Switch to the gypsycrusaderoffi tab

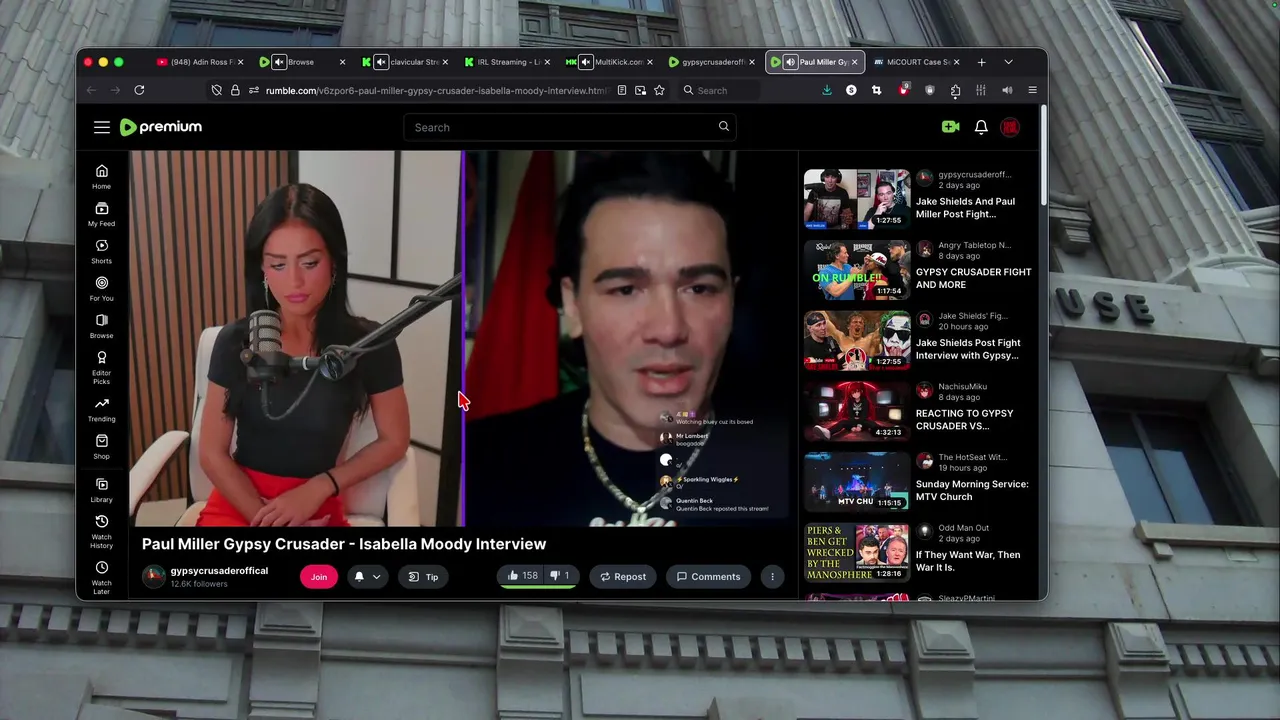tap(713, 62)
